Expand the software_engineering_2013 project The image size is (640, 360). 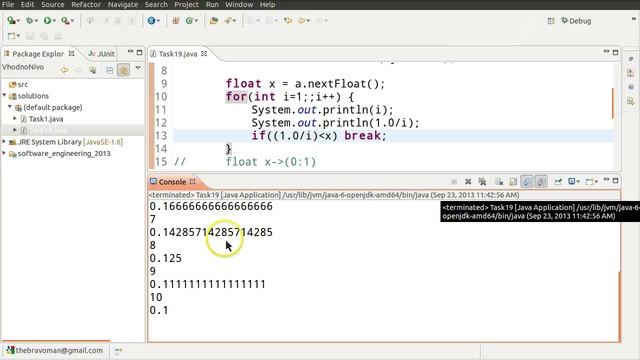coord(4,153)
